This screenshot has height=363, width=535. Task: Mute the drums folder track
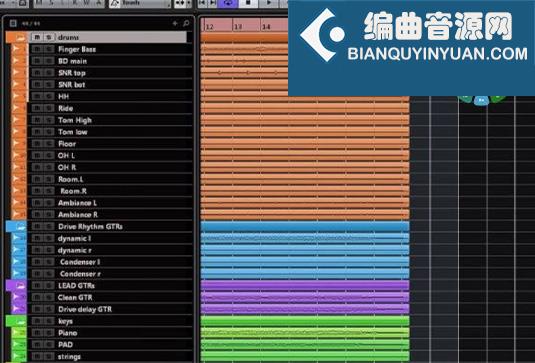[x=37, y=37]
